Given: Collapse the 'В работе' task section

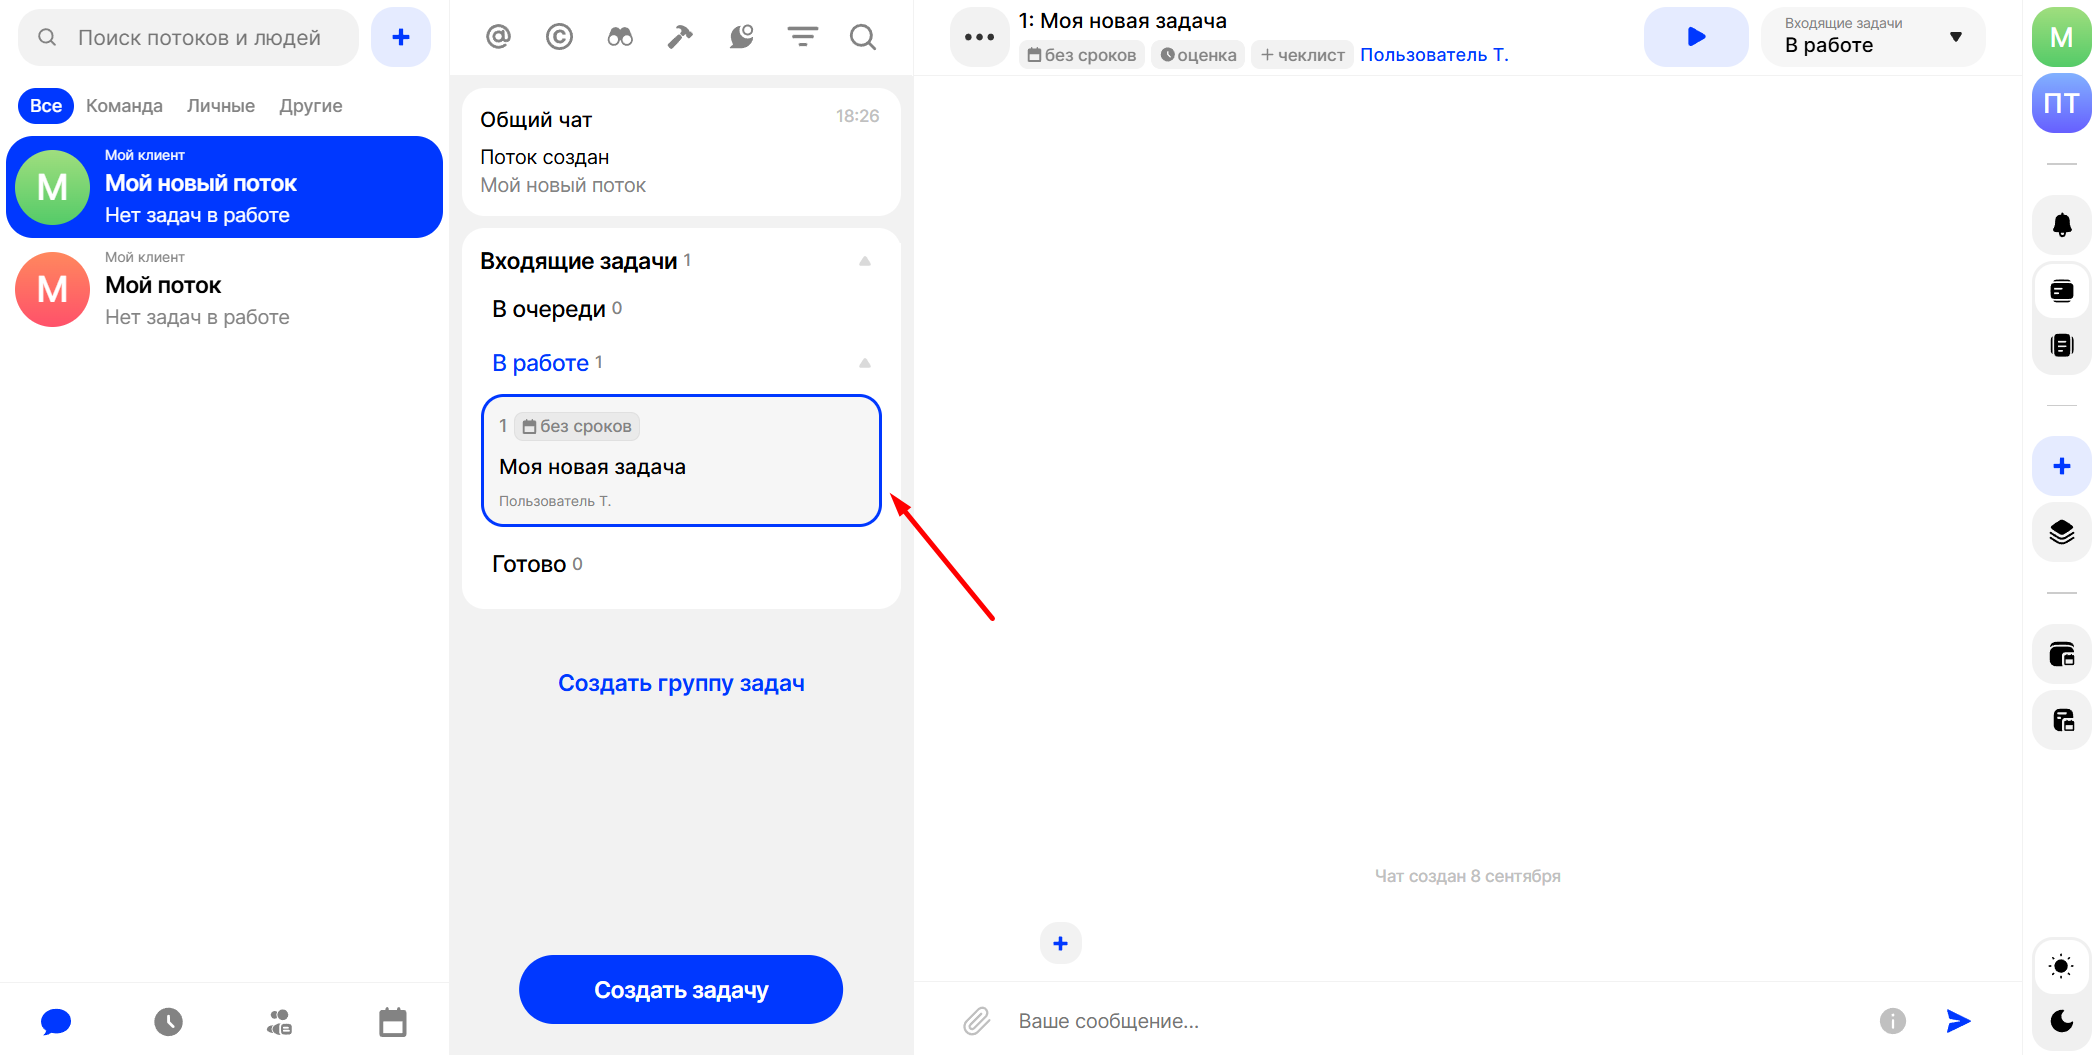Looking at the screenshot, I should 865,363.
